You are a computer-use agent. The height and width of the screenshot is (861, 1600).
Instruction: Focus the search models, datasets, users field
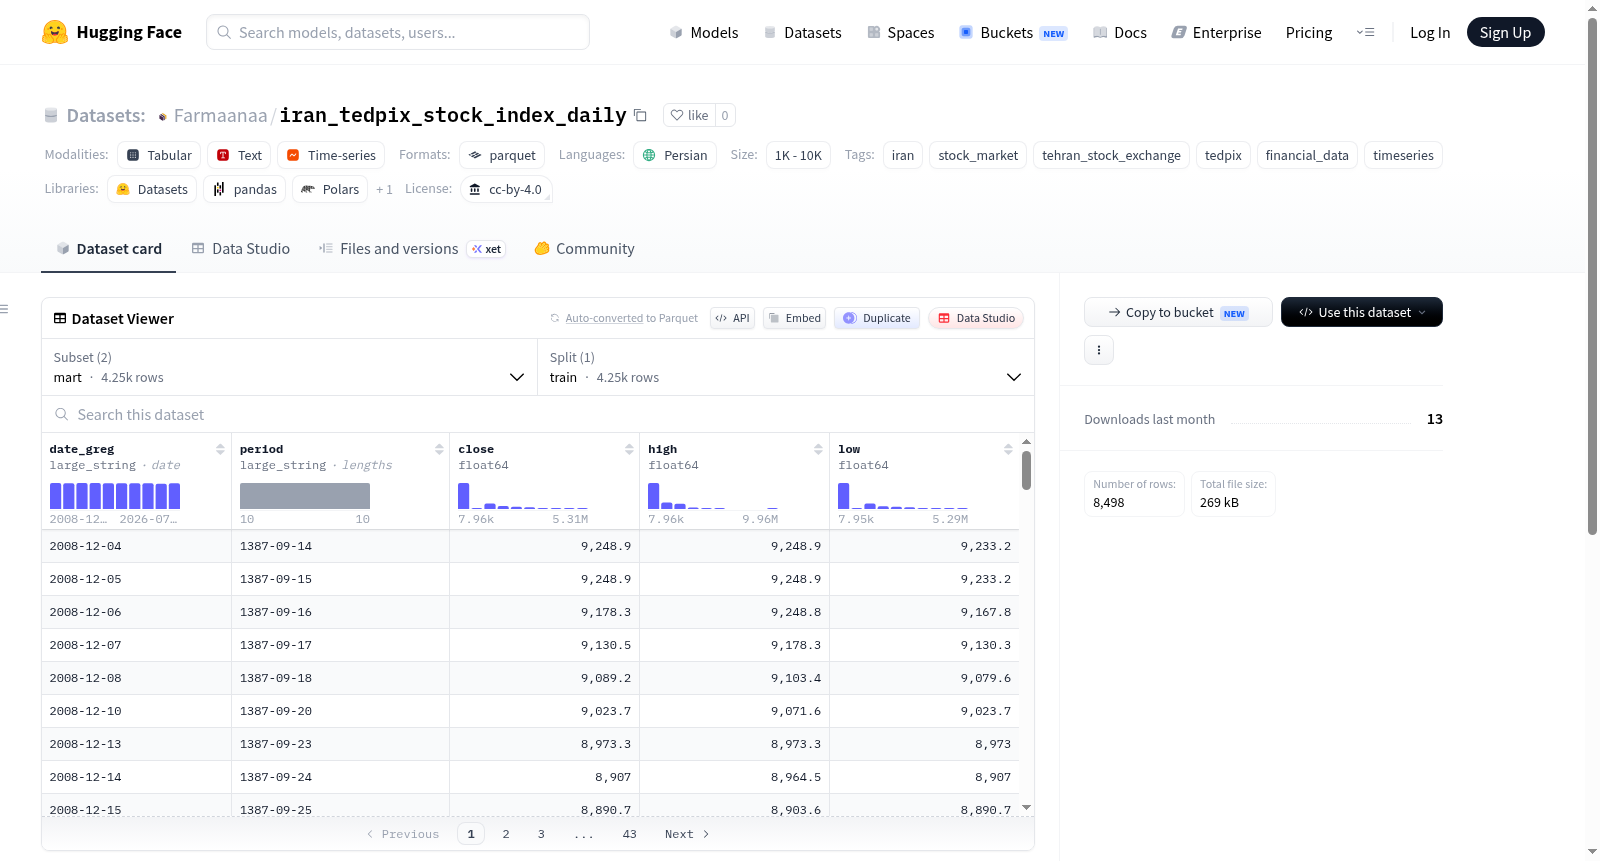(398, 32)
